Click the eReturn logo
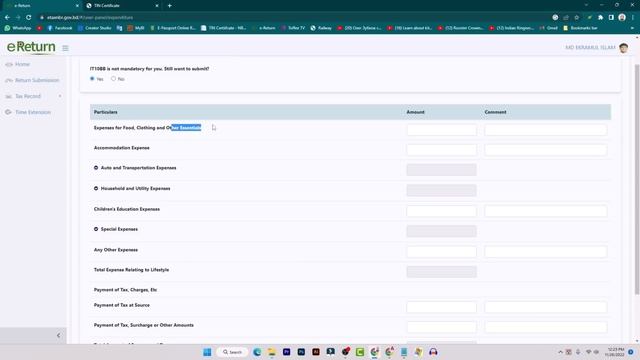 point(31,47)
